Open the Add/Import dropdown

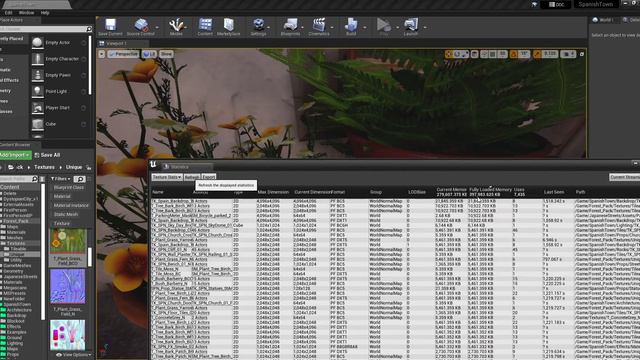pyautogui.click(x=15, y=155)
